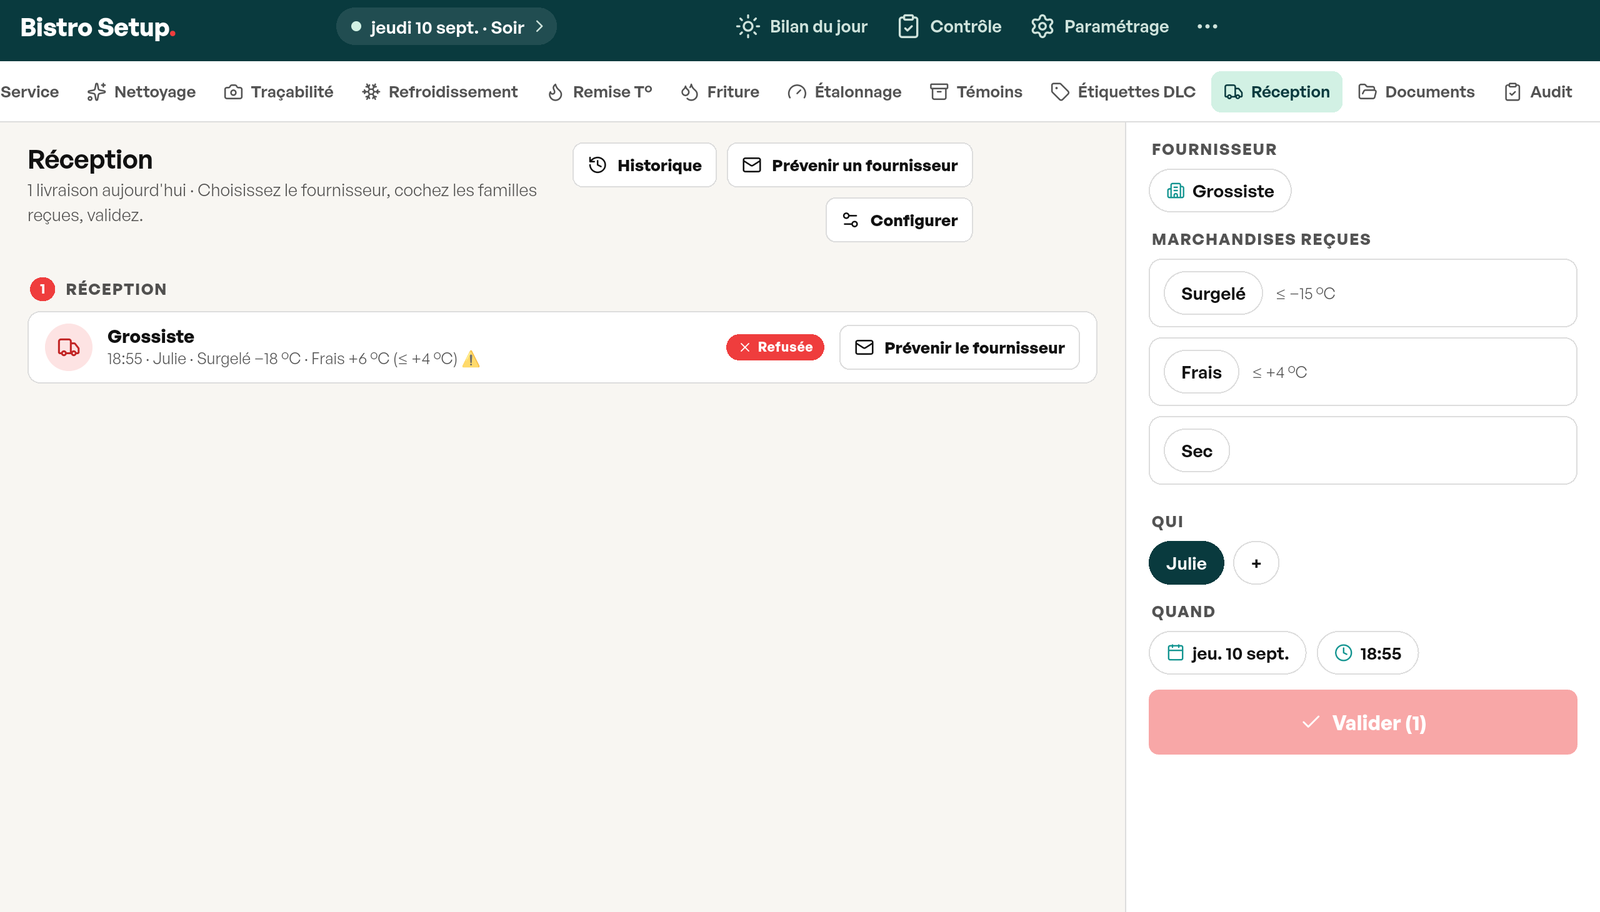Image resolution: width=1600 pixels, height=912 pixels.
Task: Go to the Traçabilité tab
Action: [x=279, y=92]
